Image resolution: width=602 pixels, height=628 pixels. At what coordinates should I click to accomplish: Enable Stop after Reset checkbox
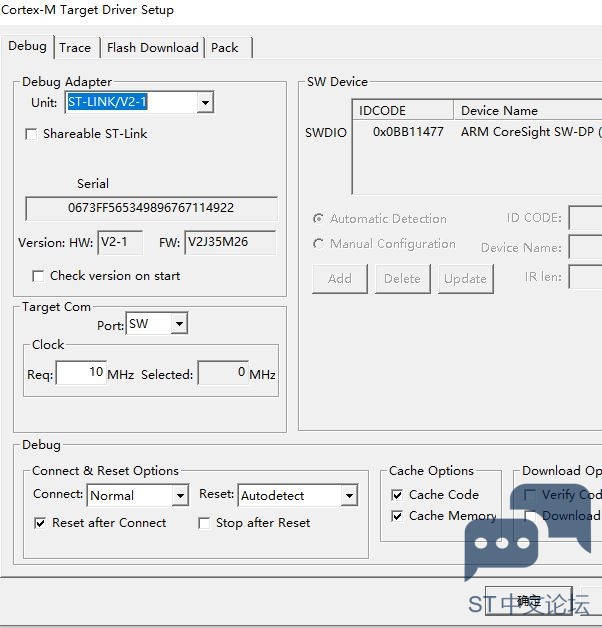204,523
